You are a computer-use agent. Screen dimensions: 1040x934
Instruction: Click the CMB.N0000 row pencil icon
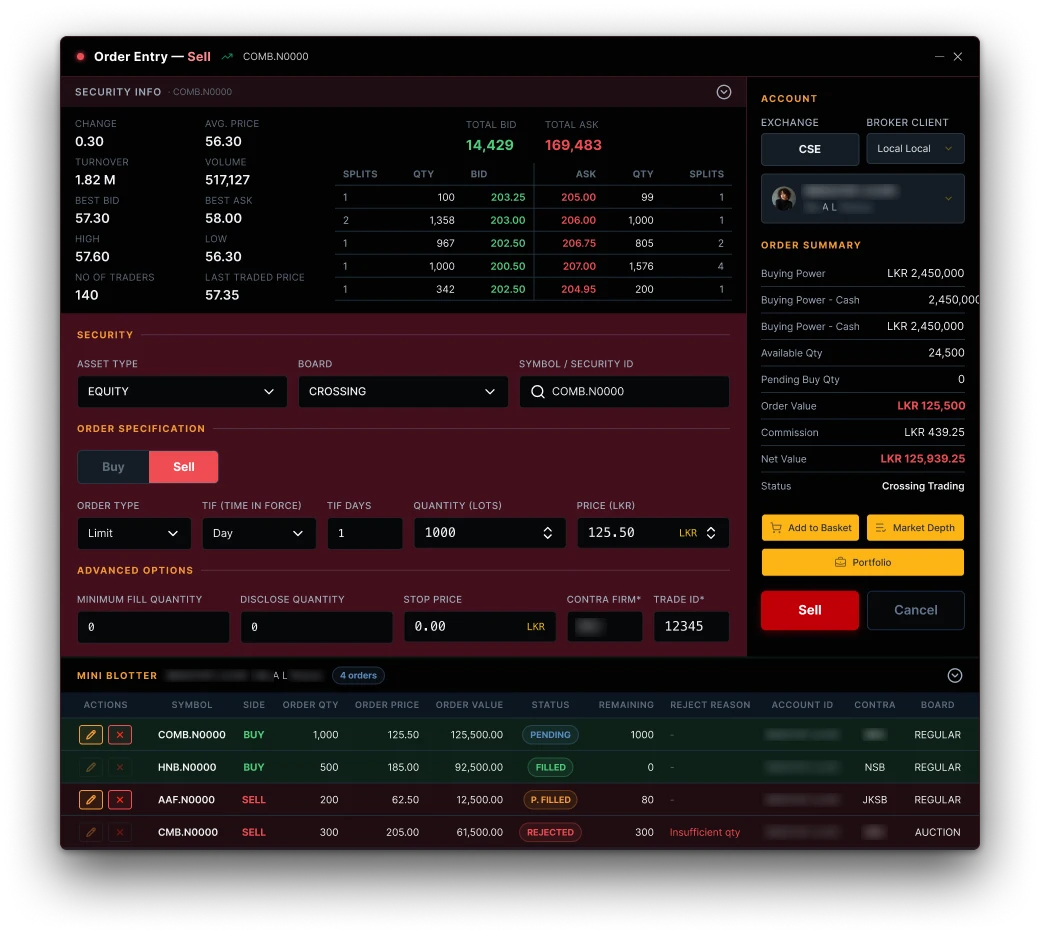(91, 833)
